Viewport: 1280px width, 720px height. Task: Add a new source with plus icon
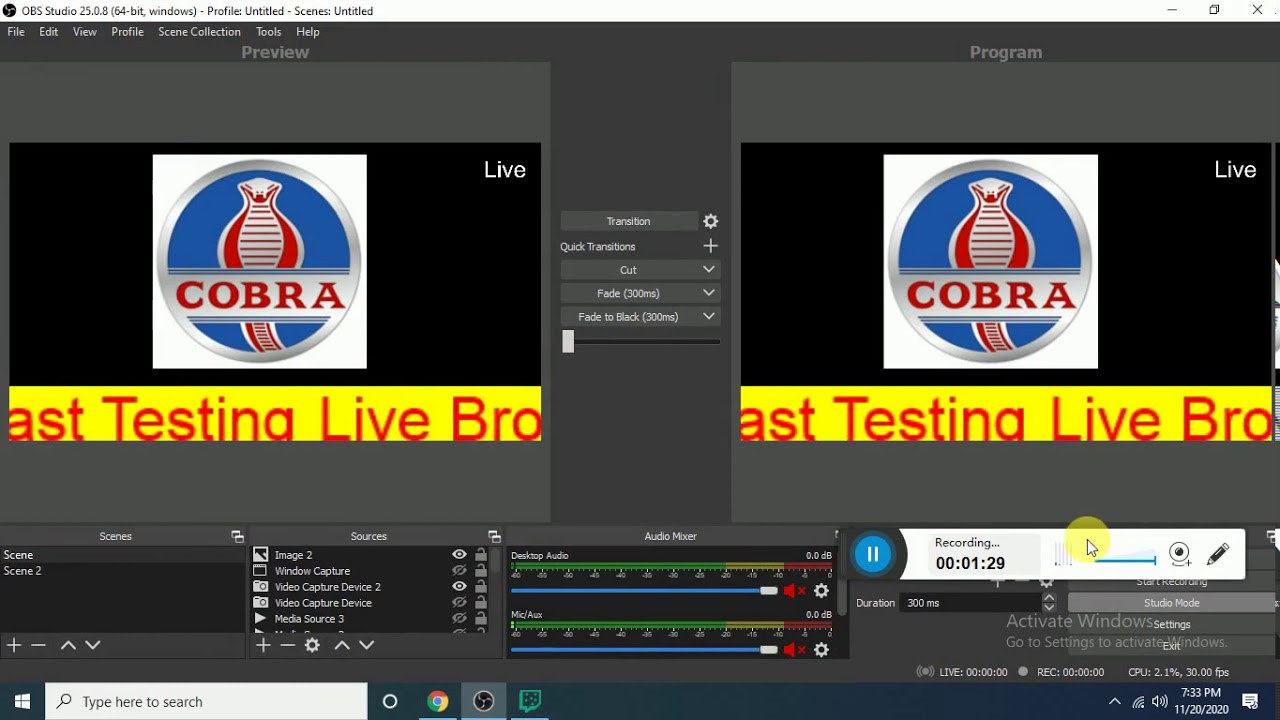click(x=263, y=645)
